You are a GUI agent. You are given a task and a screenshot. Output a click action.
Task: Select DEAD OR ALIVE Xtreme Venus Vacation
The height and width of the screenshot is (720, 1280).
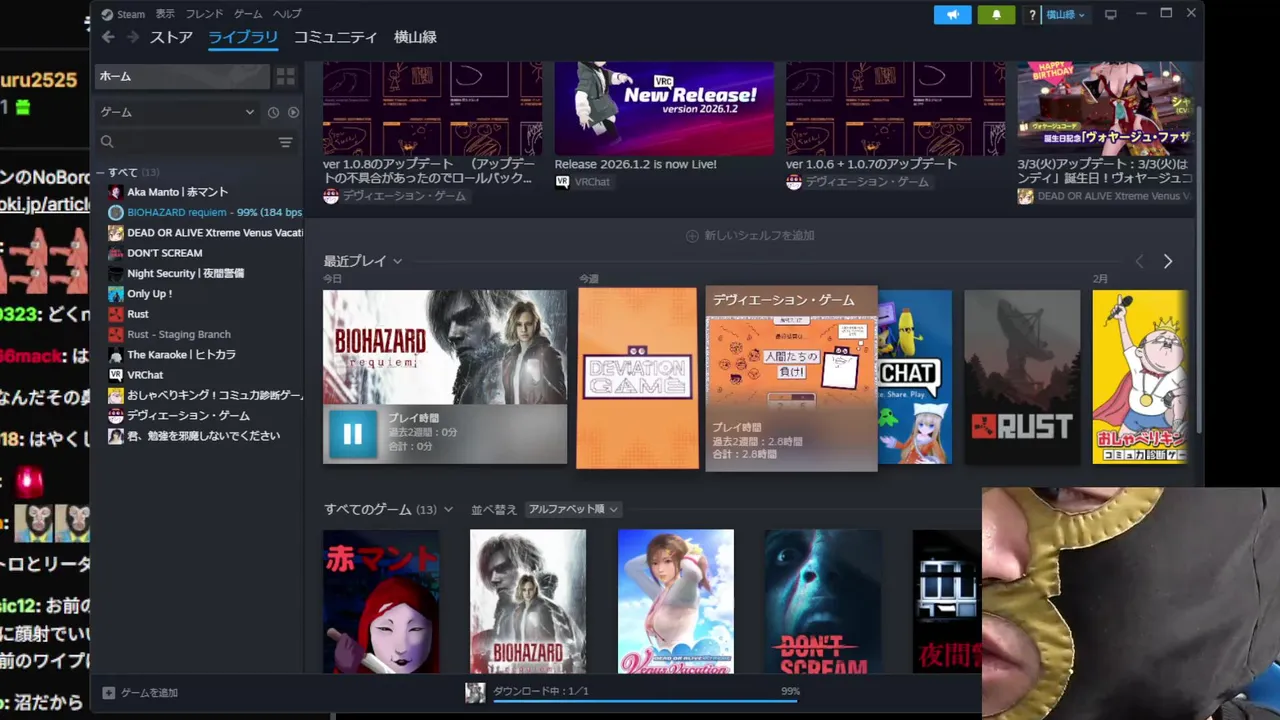[205, 233]
